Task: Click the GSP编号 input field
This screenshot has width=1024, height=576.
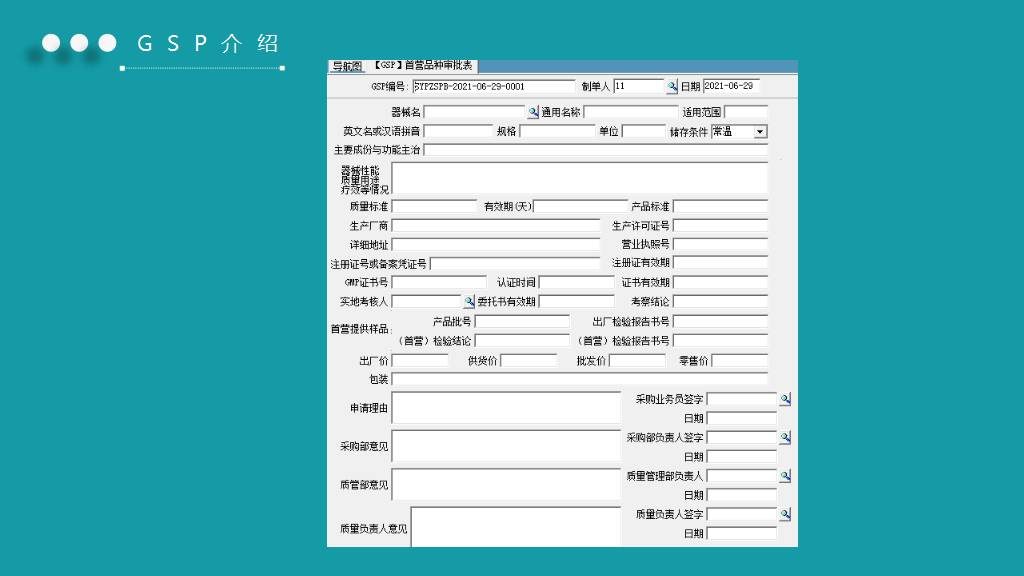Action: (493, 86)
